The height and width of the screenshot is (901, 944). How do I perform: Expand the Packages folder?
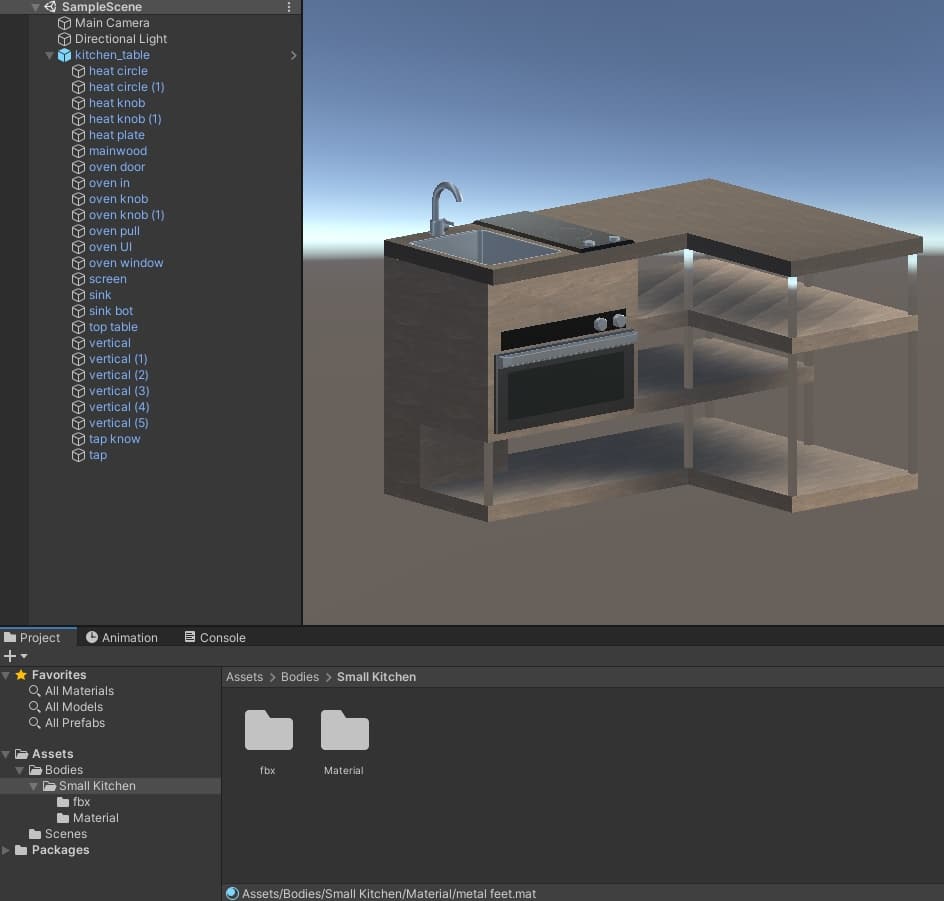(7, 850)
